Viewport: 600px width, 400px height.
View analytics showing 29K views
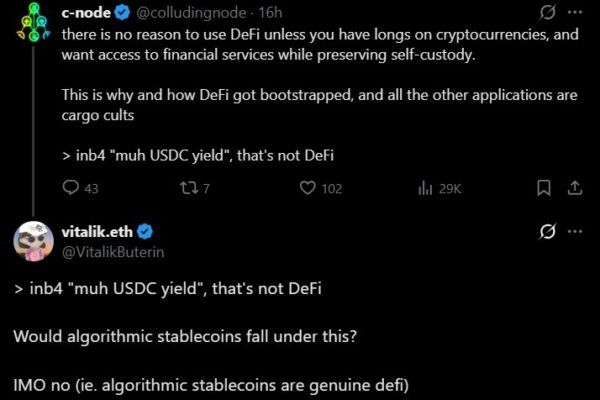pos(424,187)
